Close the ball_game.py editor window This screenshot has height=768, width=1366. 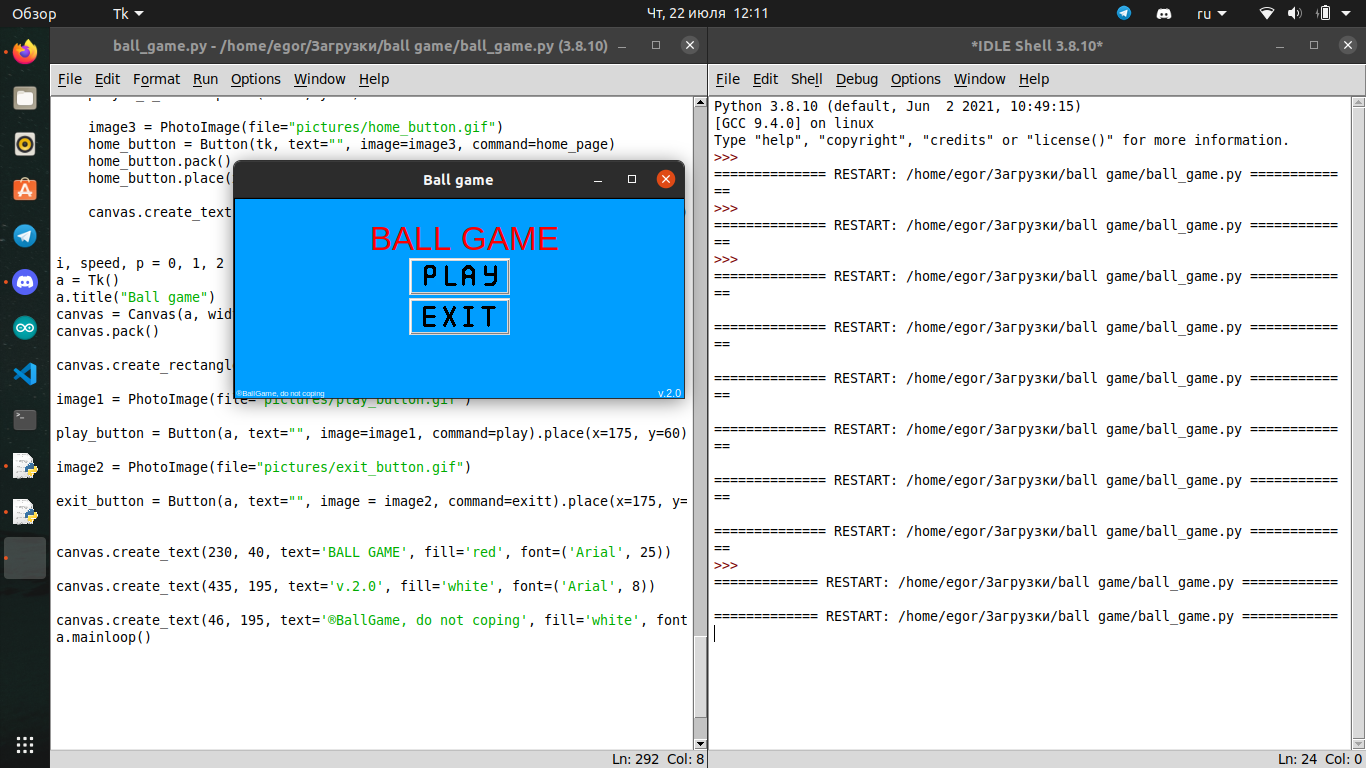click(x=690, y=45)
